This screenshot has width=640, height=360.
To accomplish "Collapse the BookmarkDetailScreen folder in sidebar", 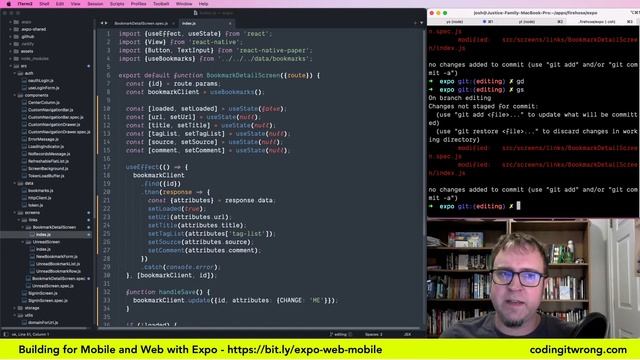I will 23,227.
